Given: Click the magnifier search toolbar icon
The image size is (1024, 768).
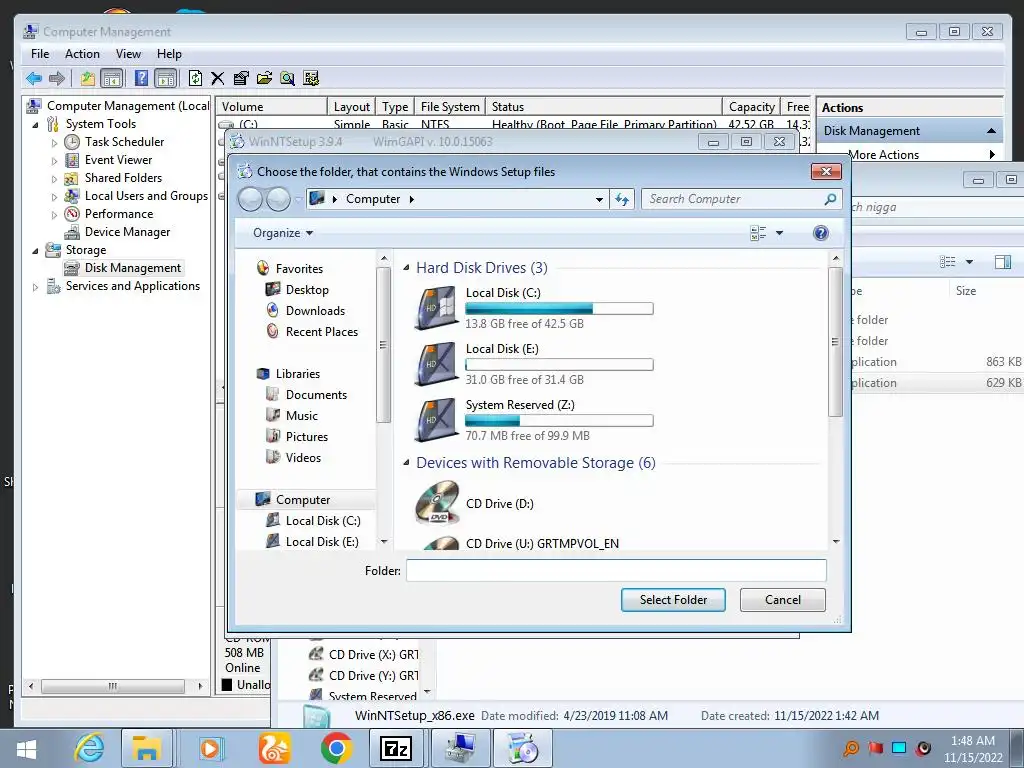Looking at the screenshot, I should click(x=287, y=78).
